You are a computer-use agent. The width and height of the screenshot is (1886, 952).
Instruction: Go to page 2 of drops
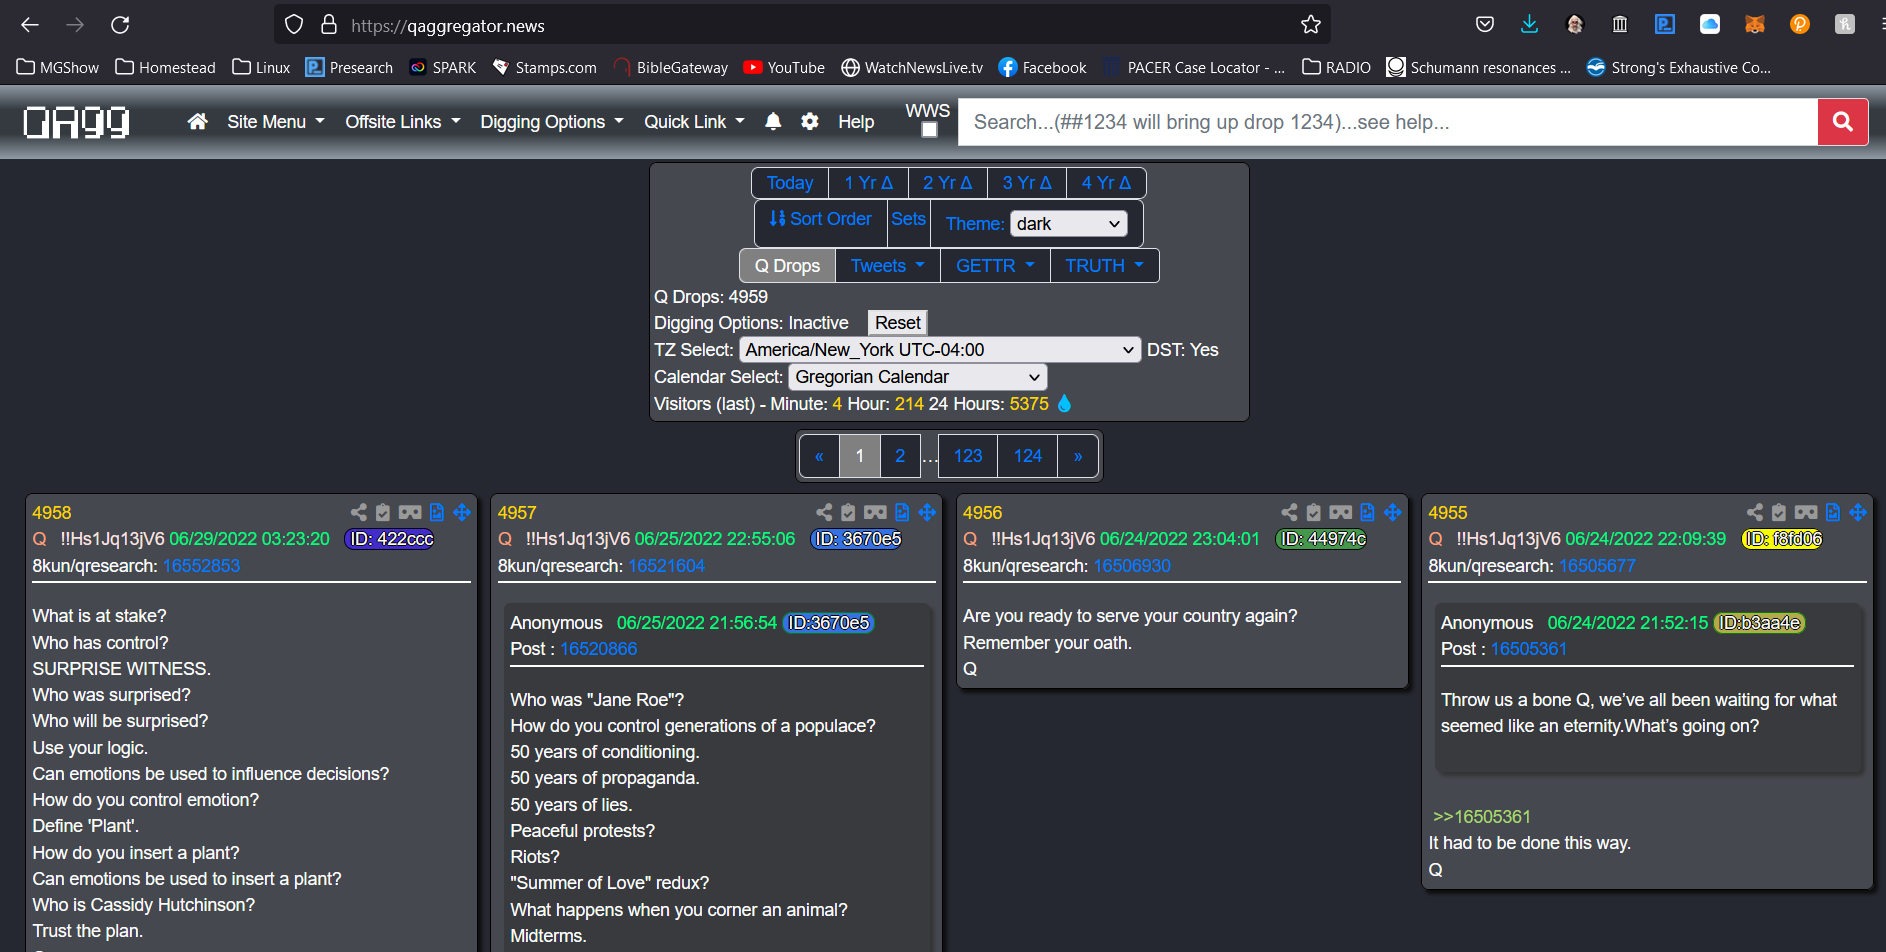coord(900,456)
